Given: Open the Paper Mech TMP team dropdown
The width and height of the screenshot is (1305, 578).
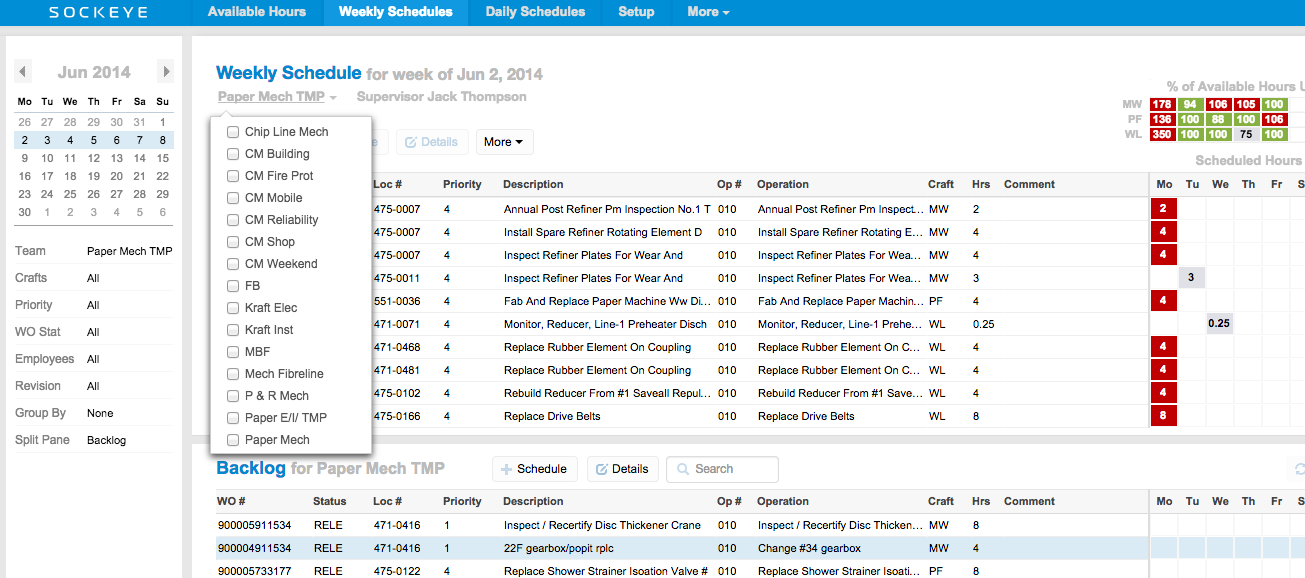Looking at the screenshot, I should click(x=277, y=96).
